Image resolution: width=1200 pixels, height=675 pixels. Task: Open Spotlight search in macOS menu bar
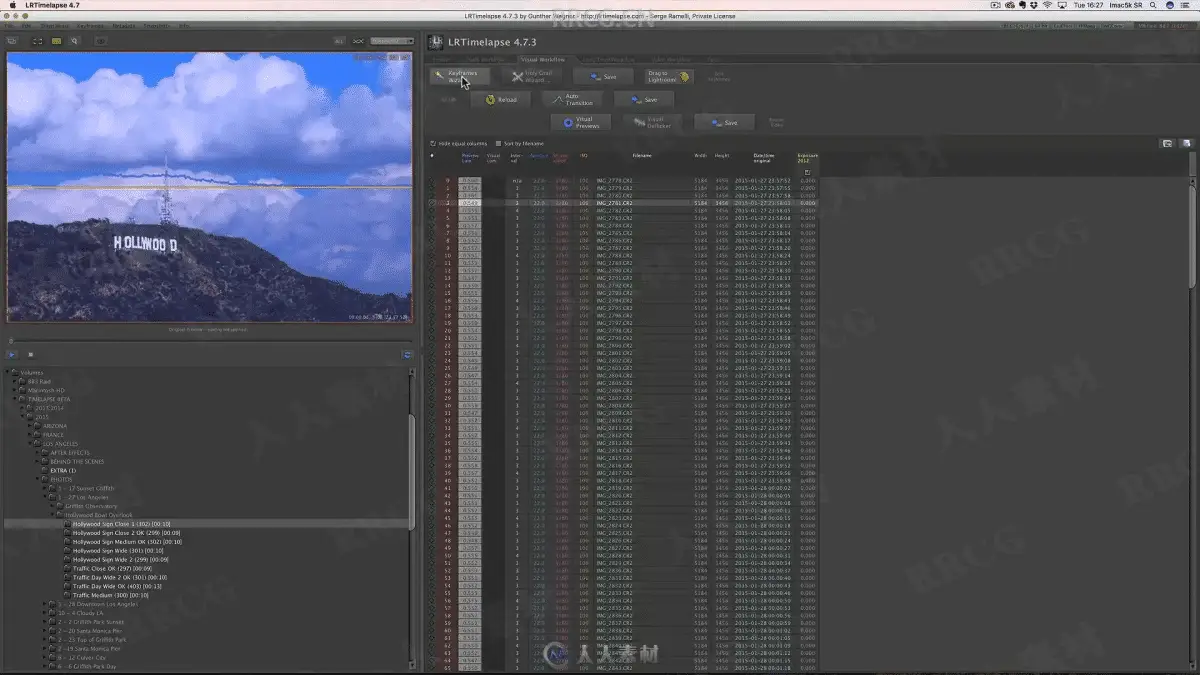pos(1151,5)
